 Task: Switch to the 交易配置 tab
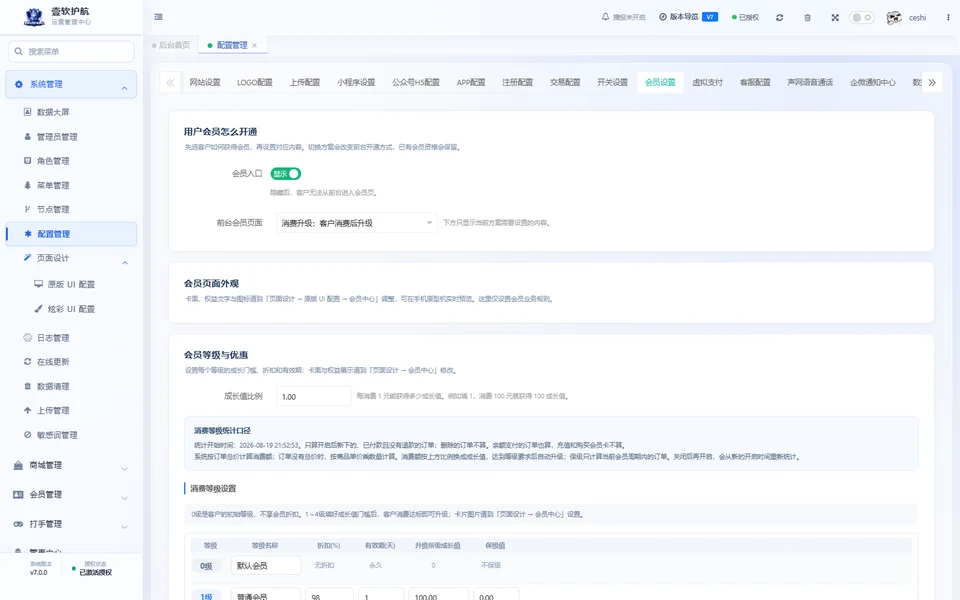click(565, 82)
